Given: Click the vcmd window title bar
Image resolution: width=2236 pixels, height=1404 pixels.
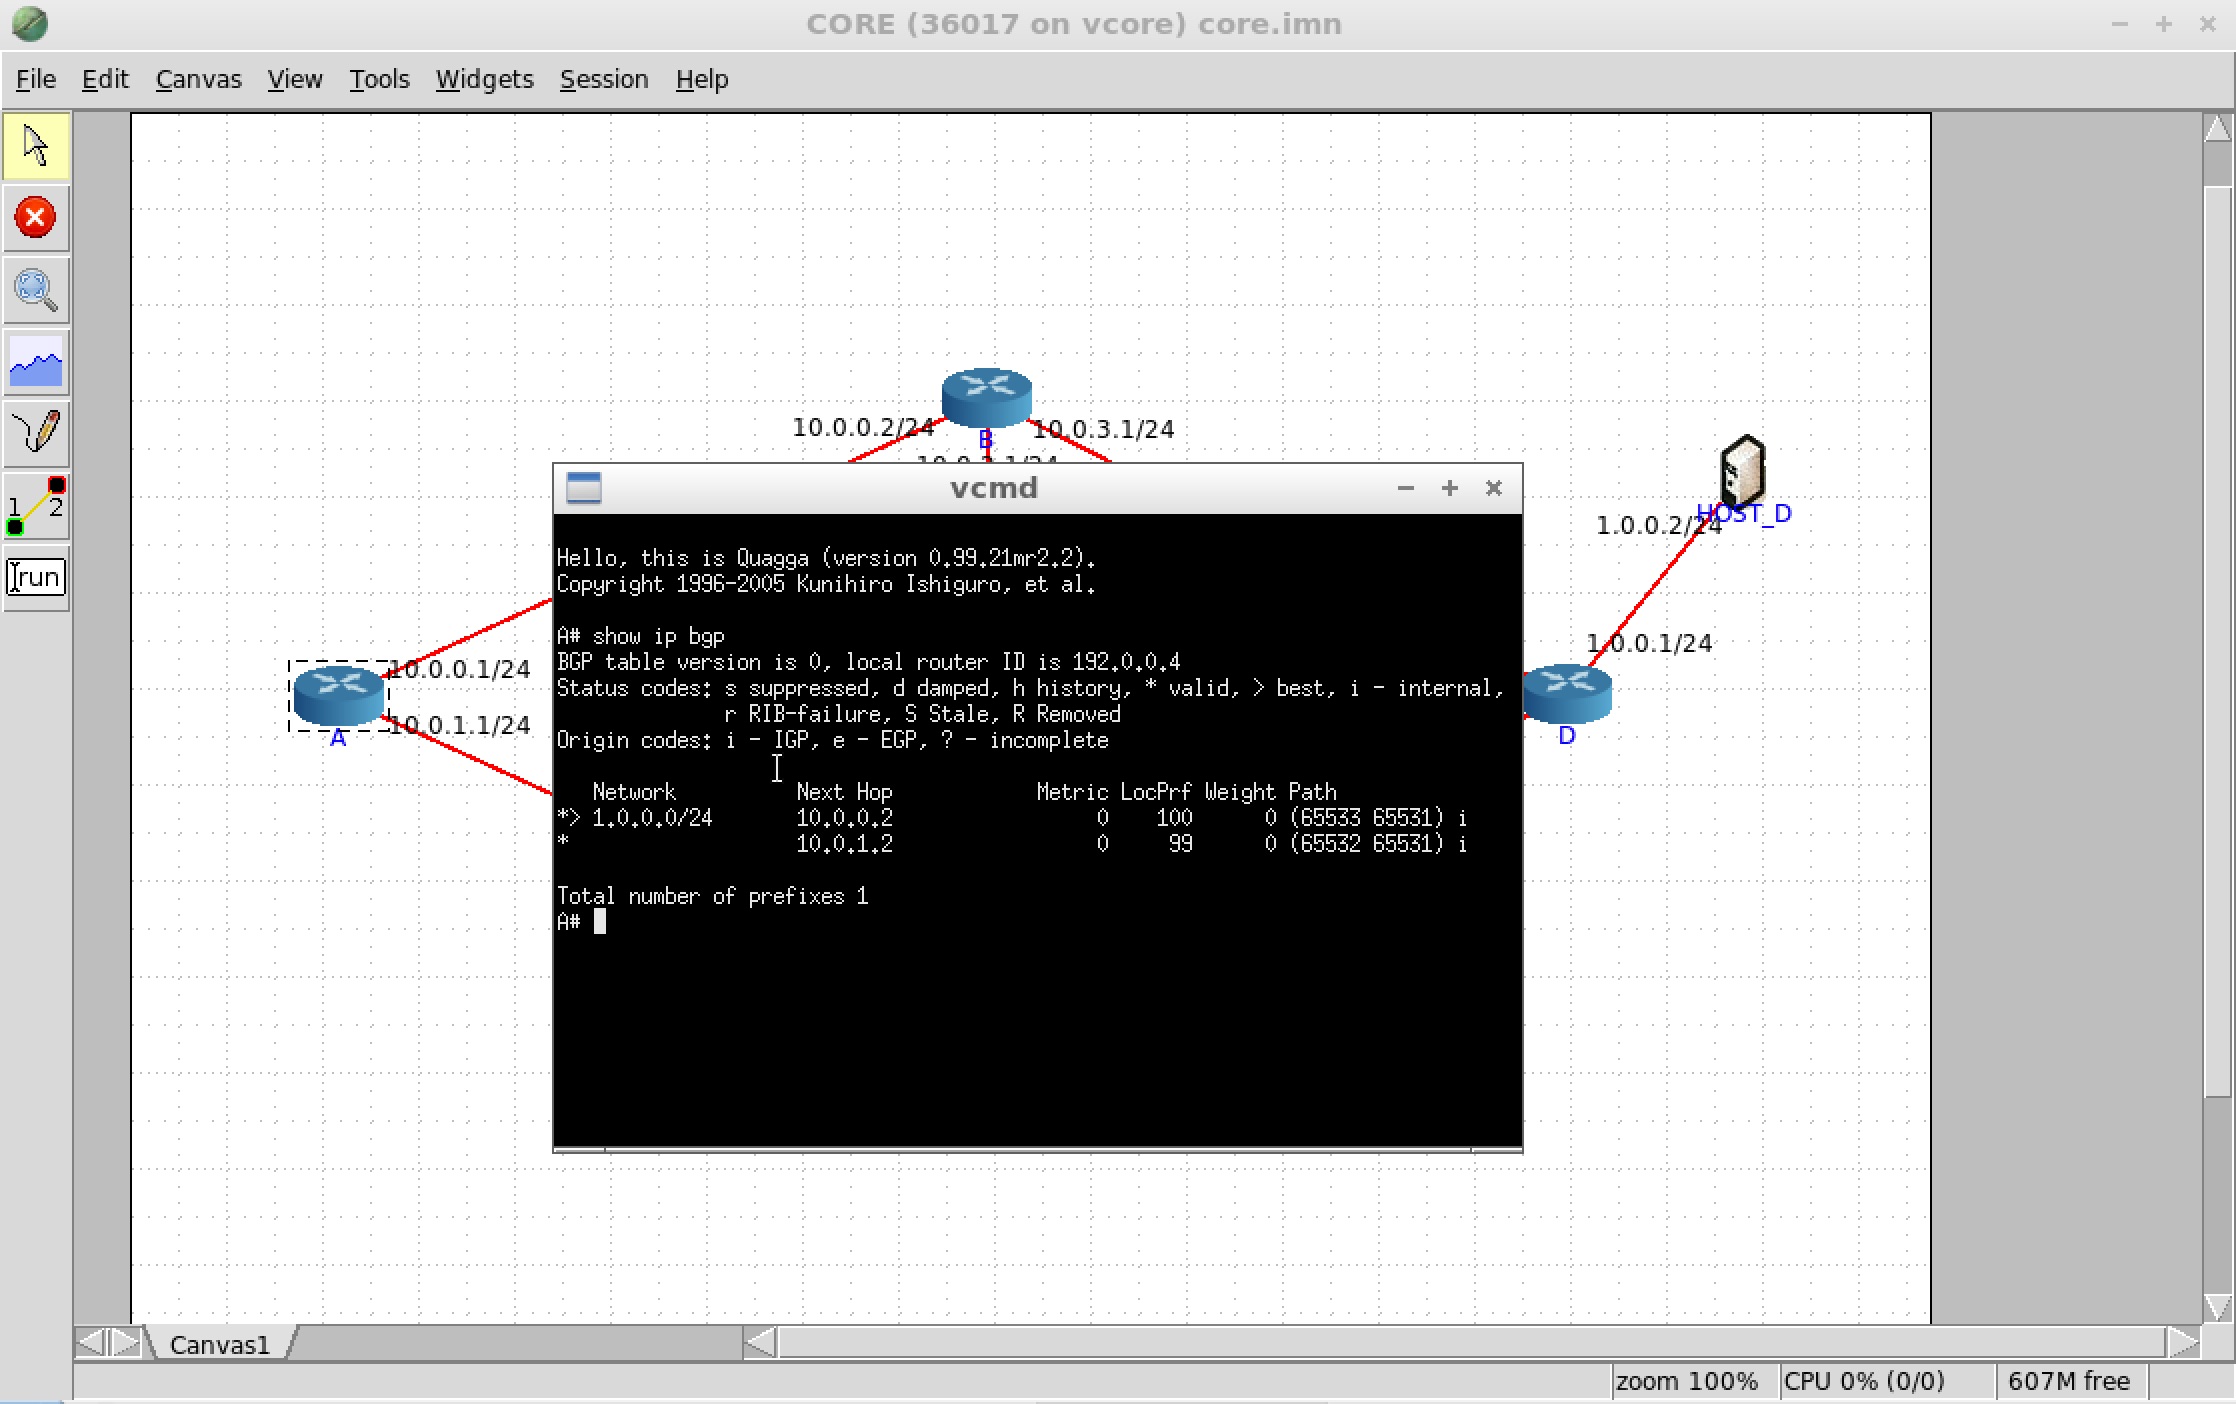Looking at the screenshot, I should [x=994, y=488].
